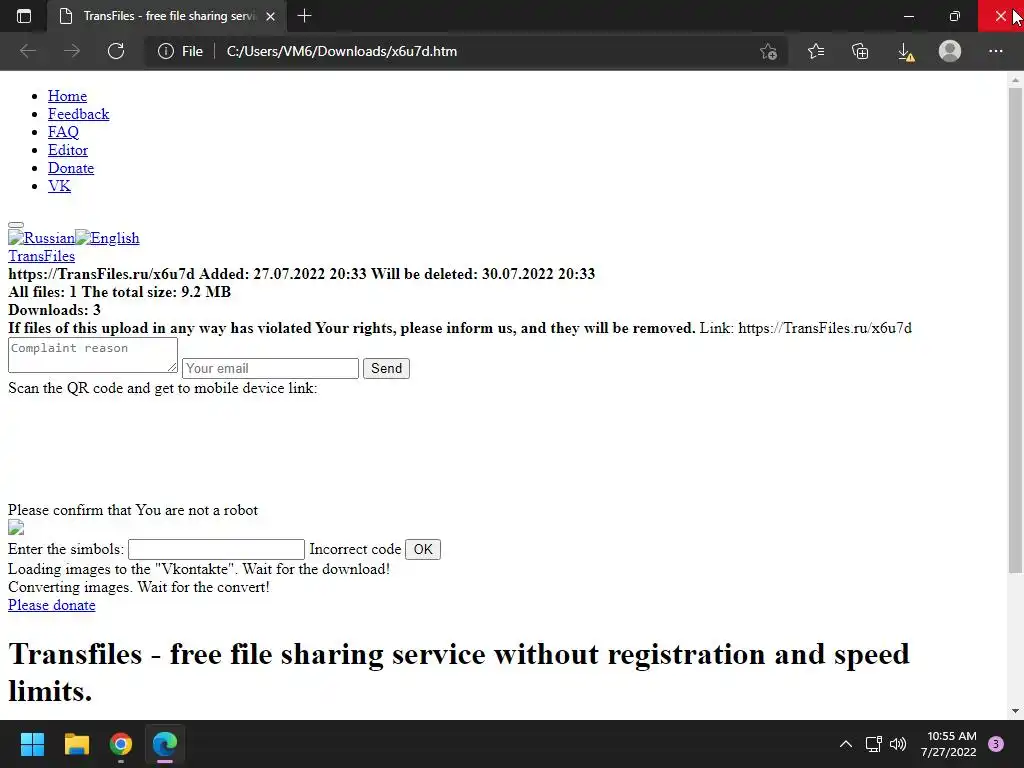Open the Donate link
The image size is (1024, 768).
click(71, 168)
